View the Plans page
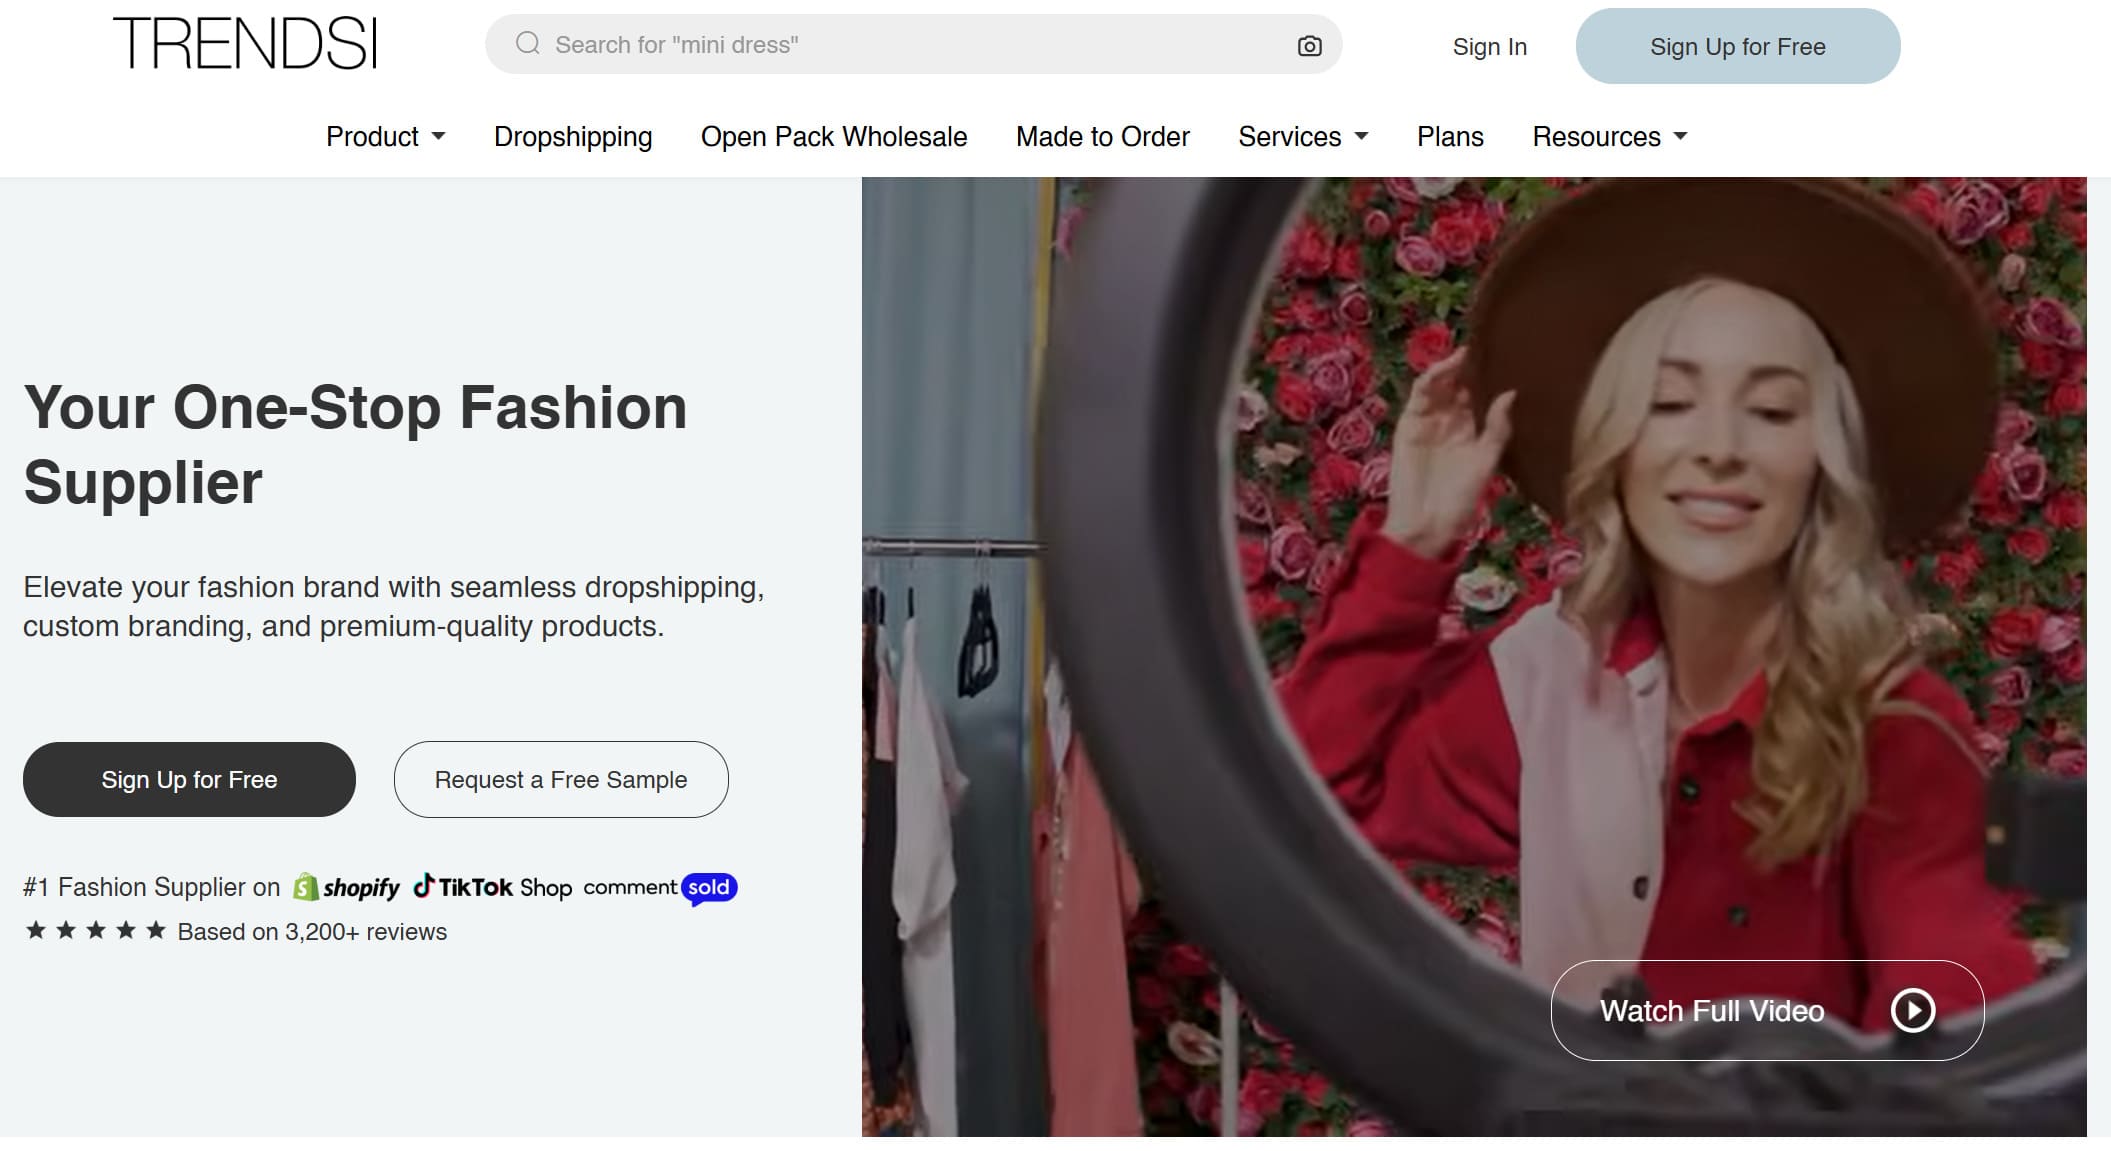The width and height of the screenshot is (2111, 1151). (1450, 136)
